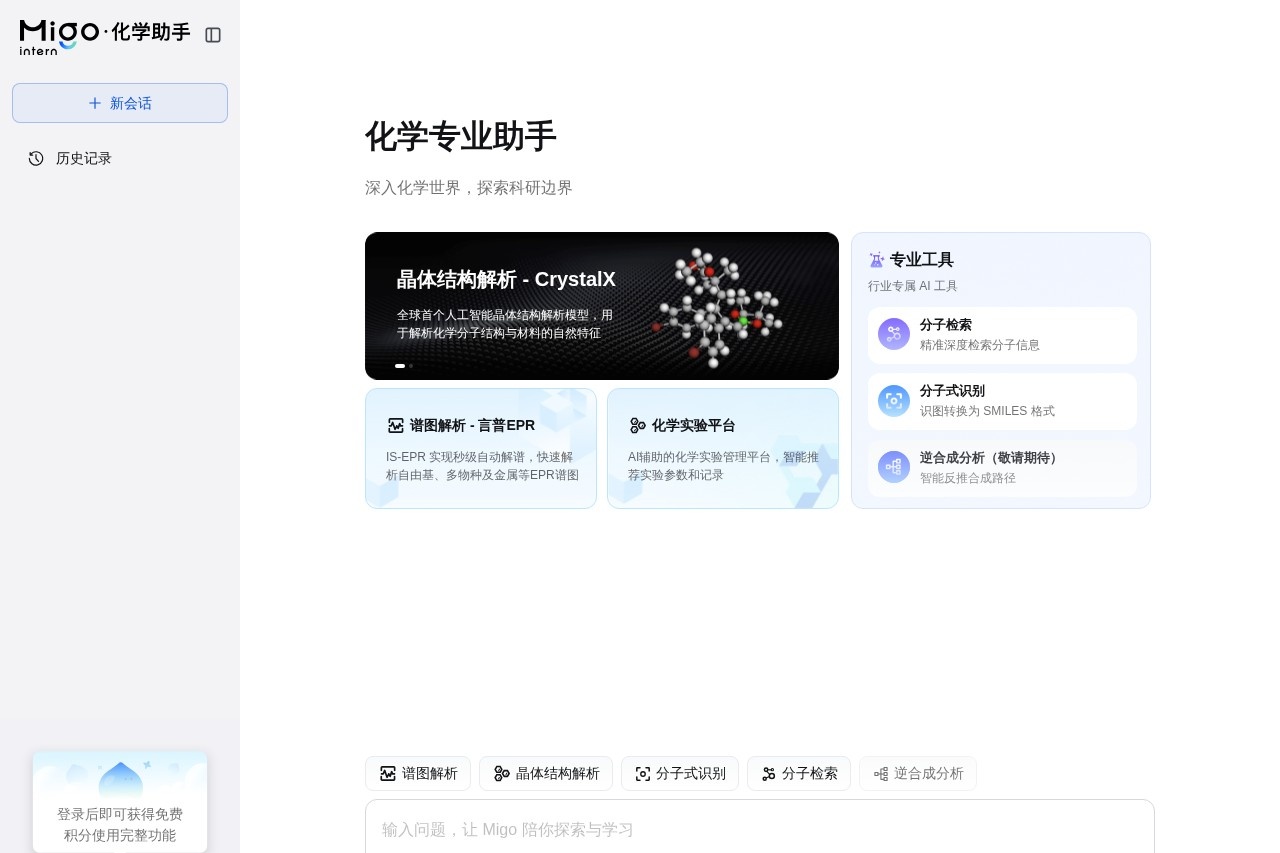Select 谱图解析 chip above the input box
Viewport: 1280px width, 853px height.
pos(418,773)
